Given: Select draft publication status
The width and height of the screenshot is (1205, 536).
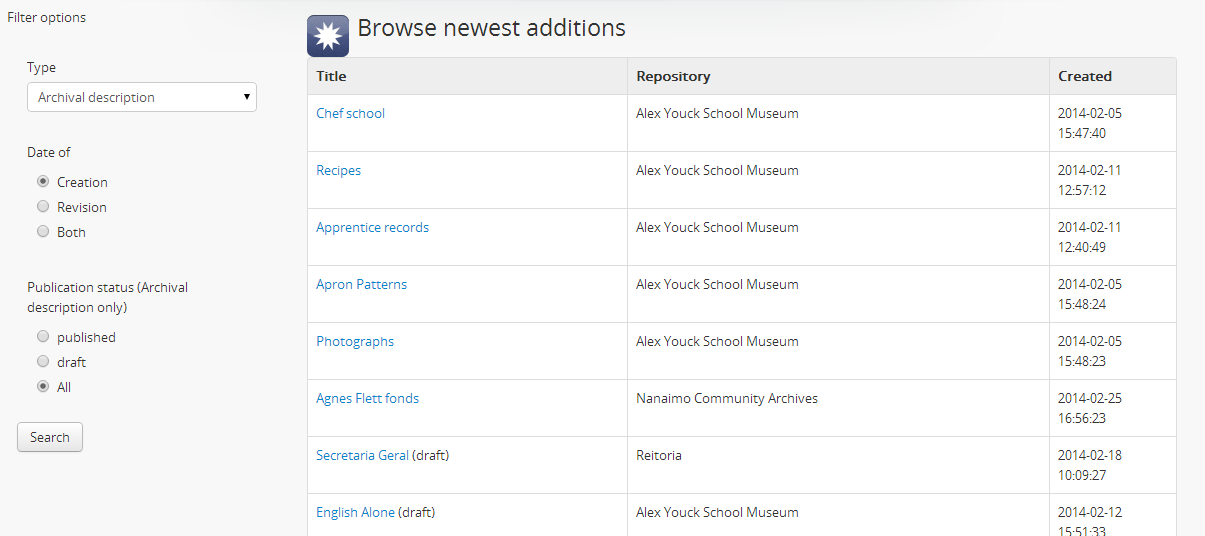Looking at the screenshot, I should [43, 362].
